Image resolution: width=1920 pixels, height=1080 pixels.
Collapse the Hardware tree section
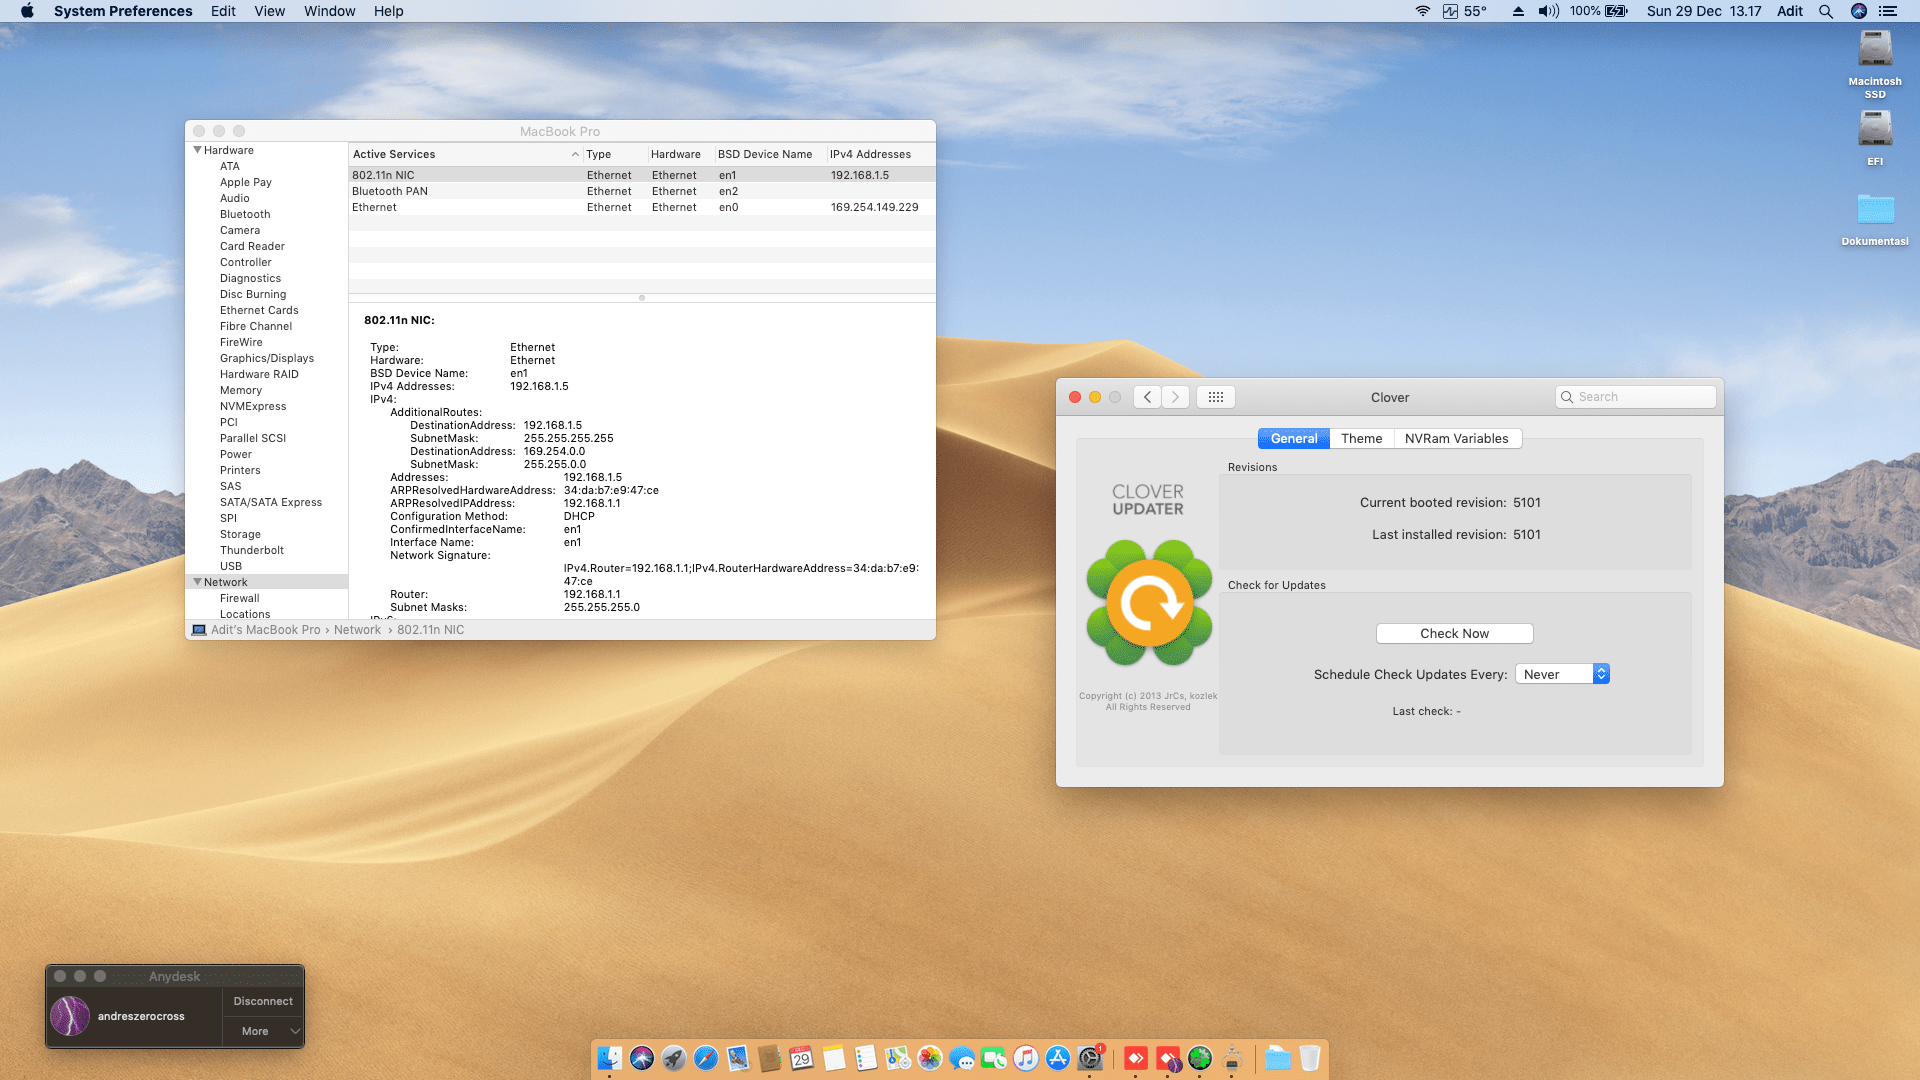click(197, 150)
